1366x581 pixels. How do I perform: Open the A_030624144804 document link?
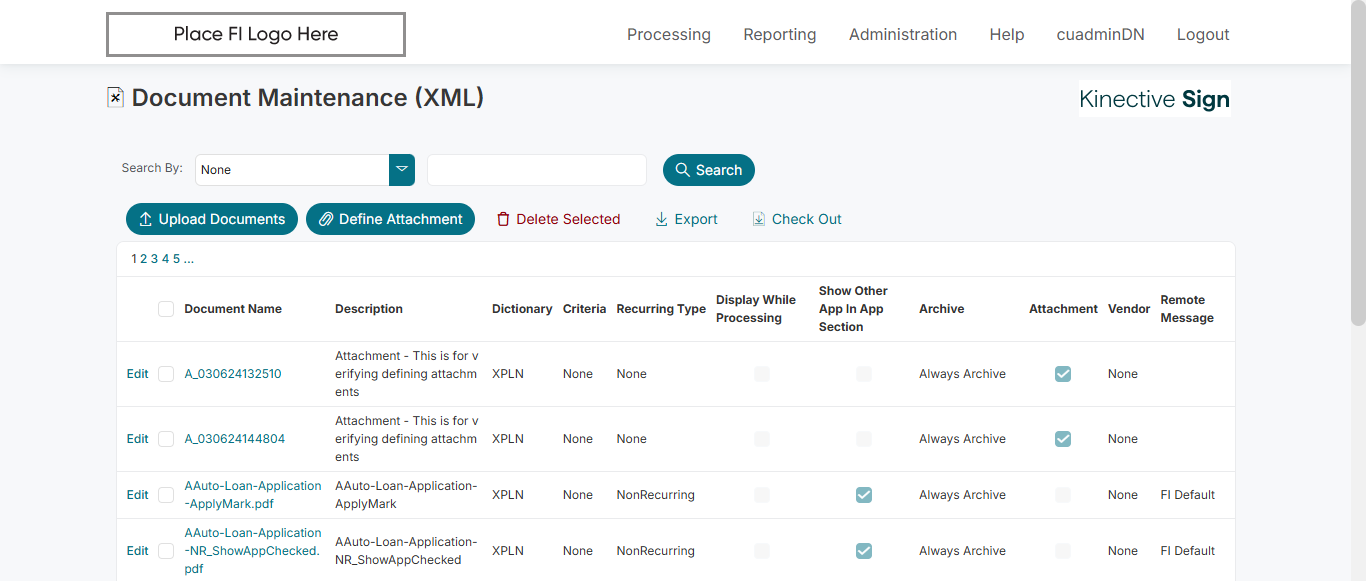233,439
